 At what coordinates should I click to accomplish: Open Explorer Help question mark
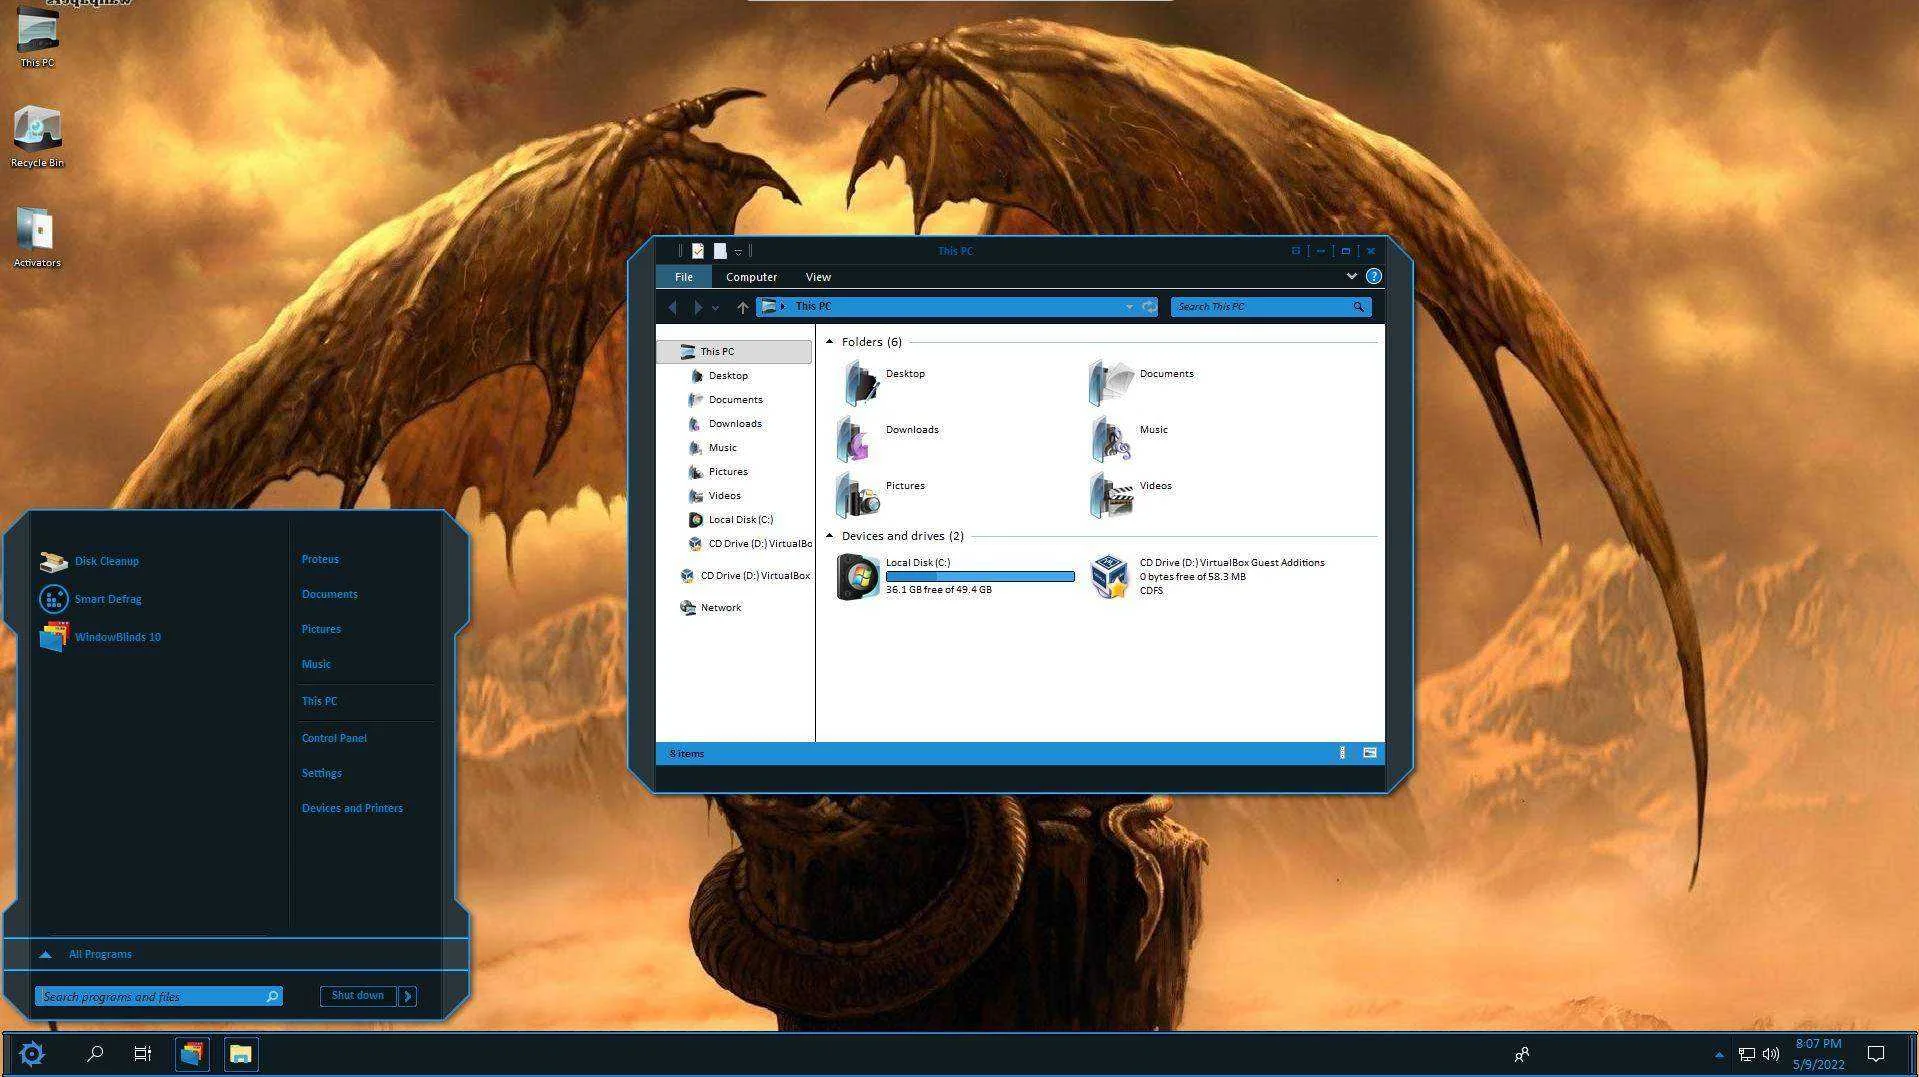click(x=1374, y=277)
